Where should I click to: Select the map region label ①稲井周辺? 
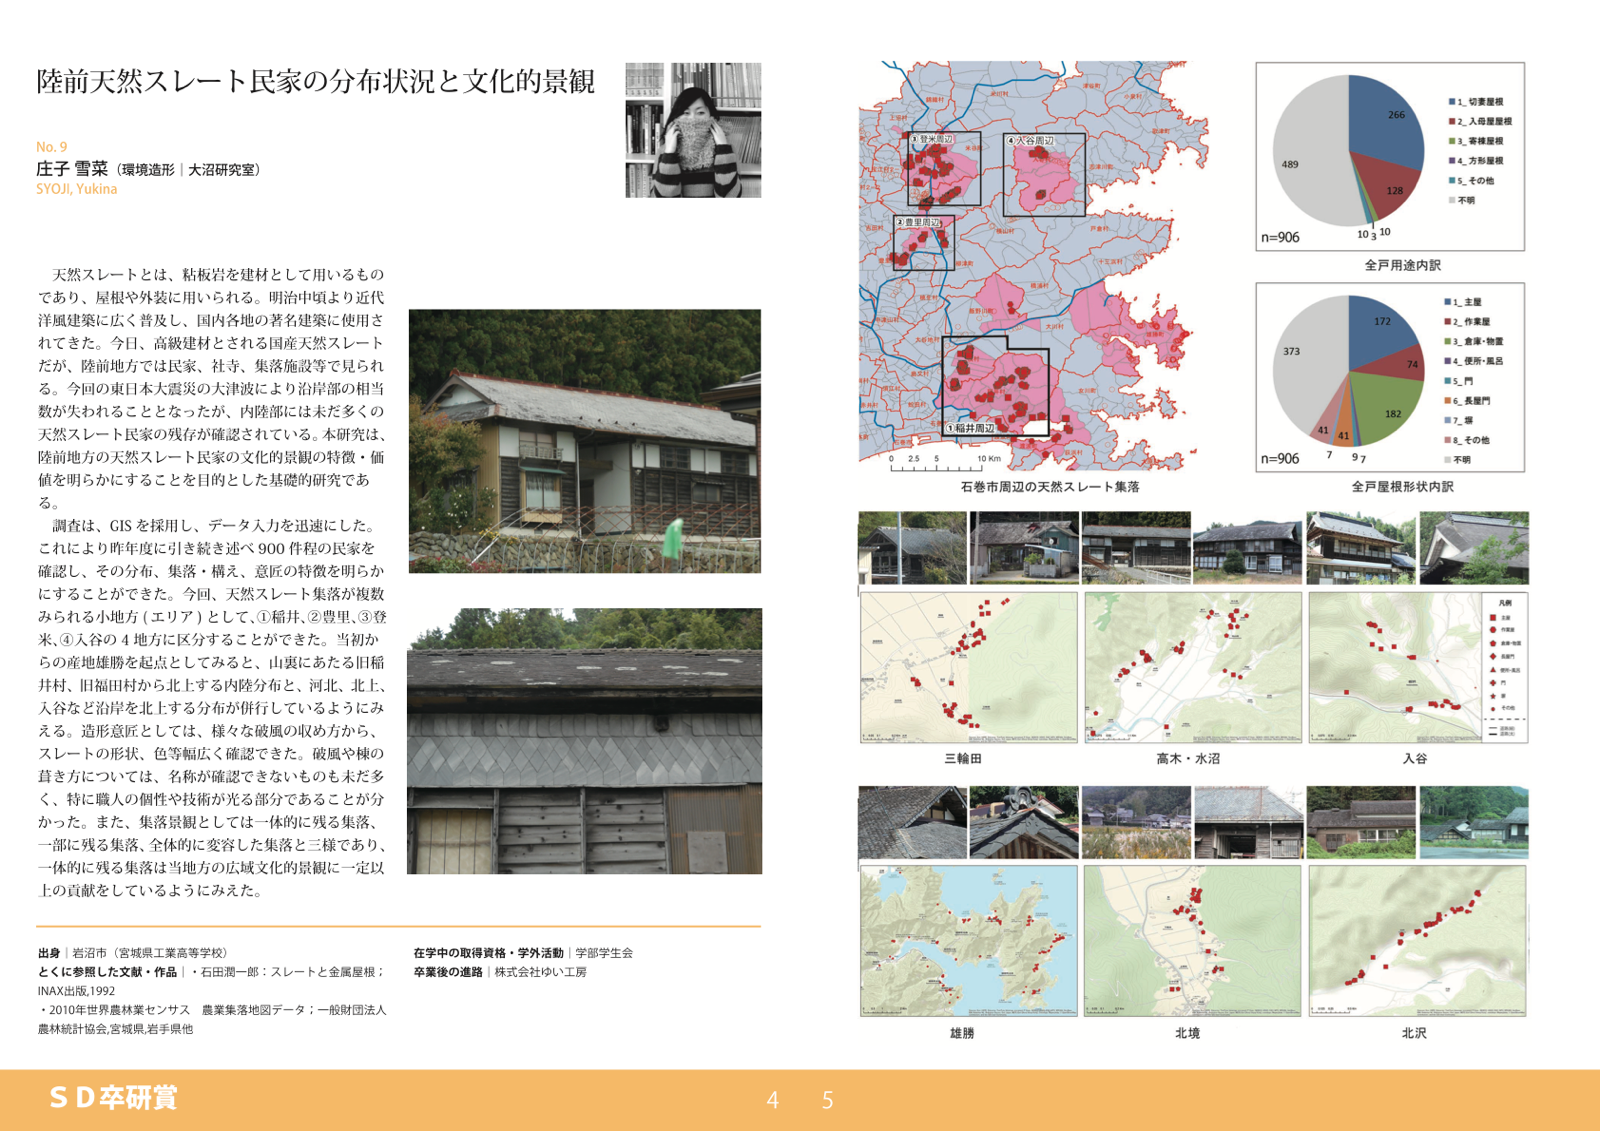tap(970, 428)
